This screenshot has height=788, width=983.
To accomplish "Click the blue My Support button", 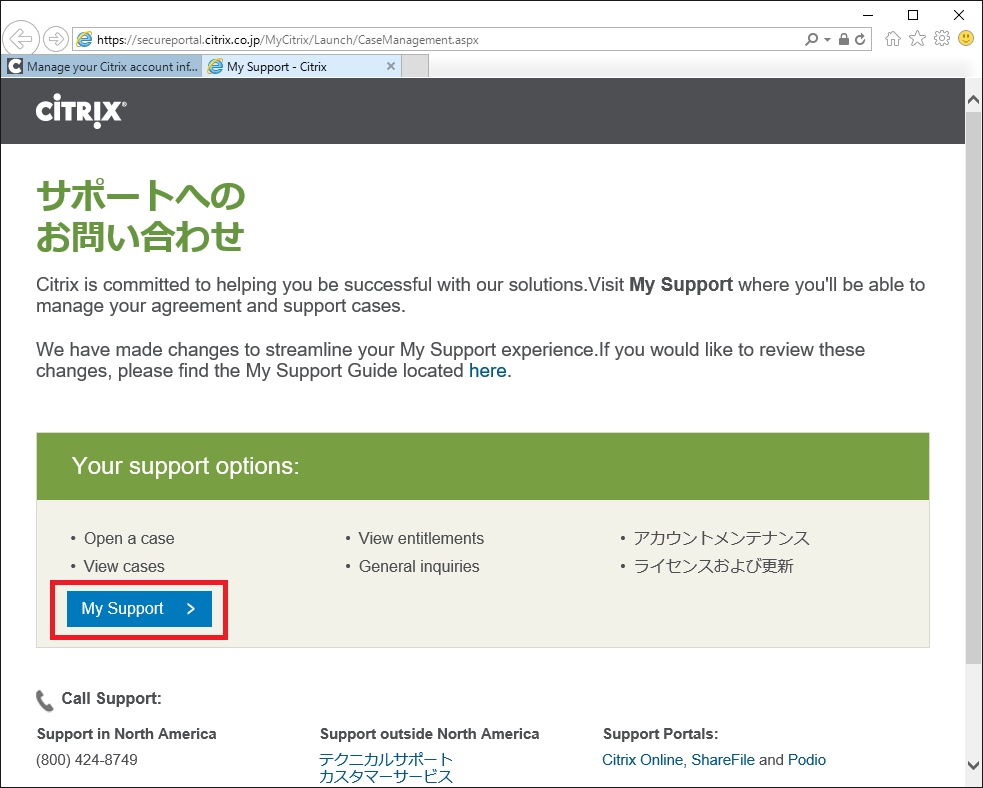I will 139,609.
